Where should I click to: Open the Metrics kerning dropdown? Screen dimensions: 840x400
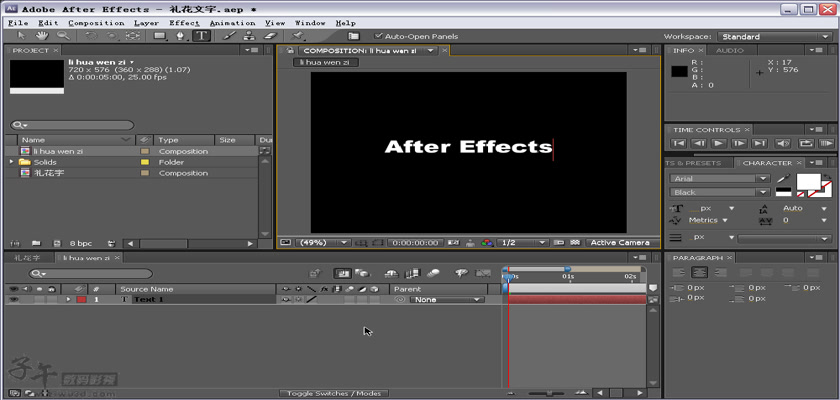(708, 220)
